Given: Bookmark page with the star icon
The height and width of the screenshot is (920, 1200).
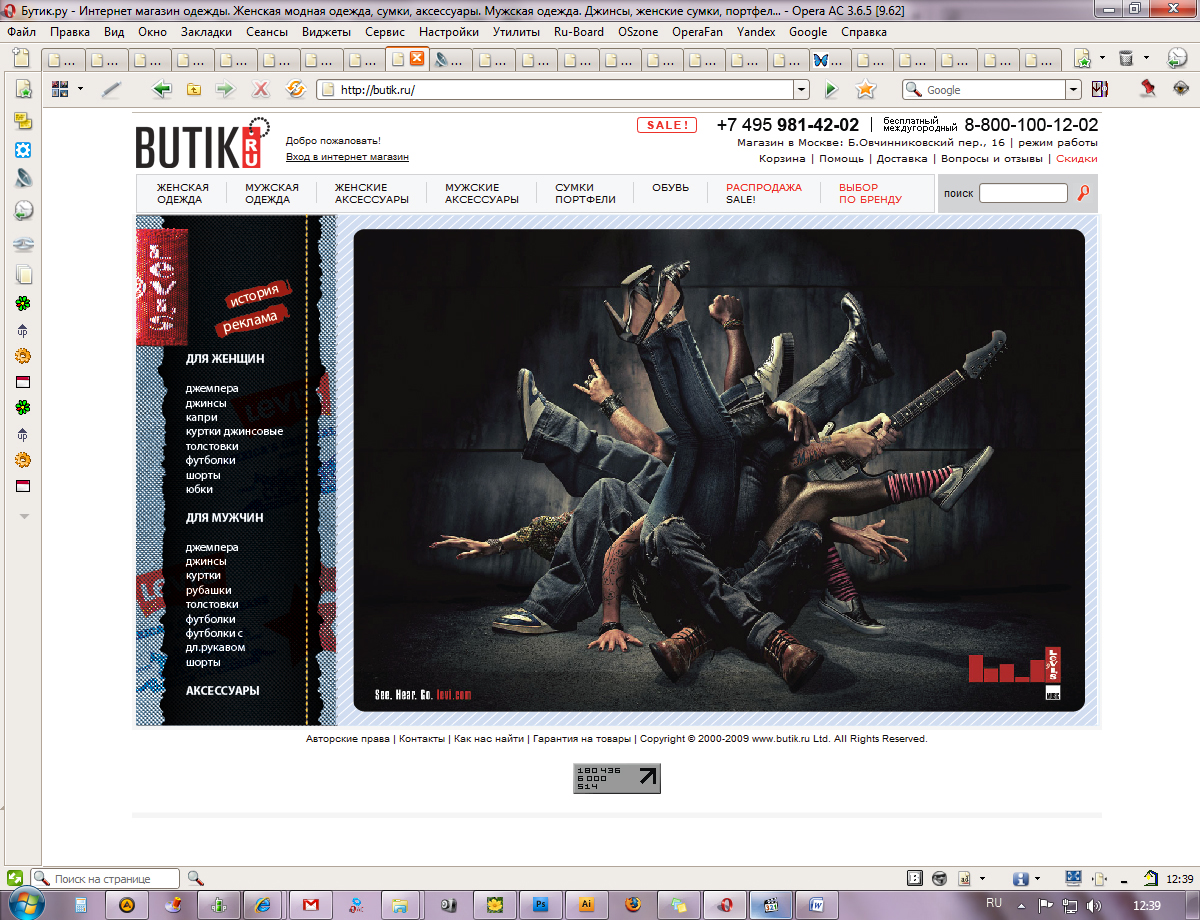Looking at the screenshot, I should (866, 89).
